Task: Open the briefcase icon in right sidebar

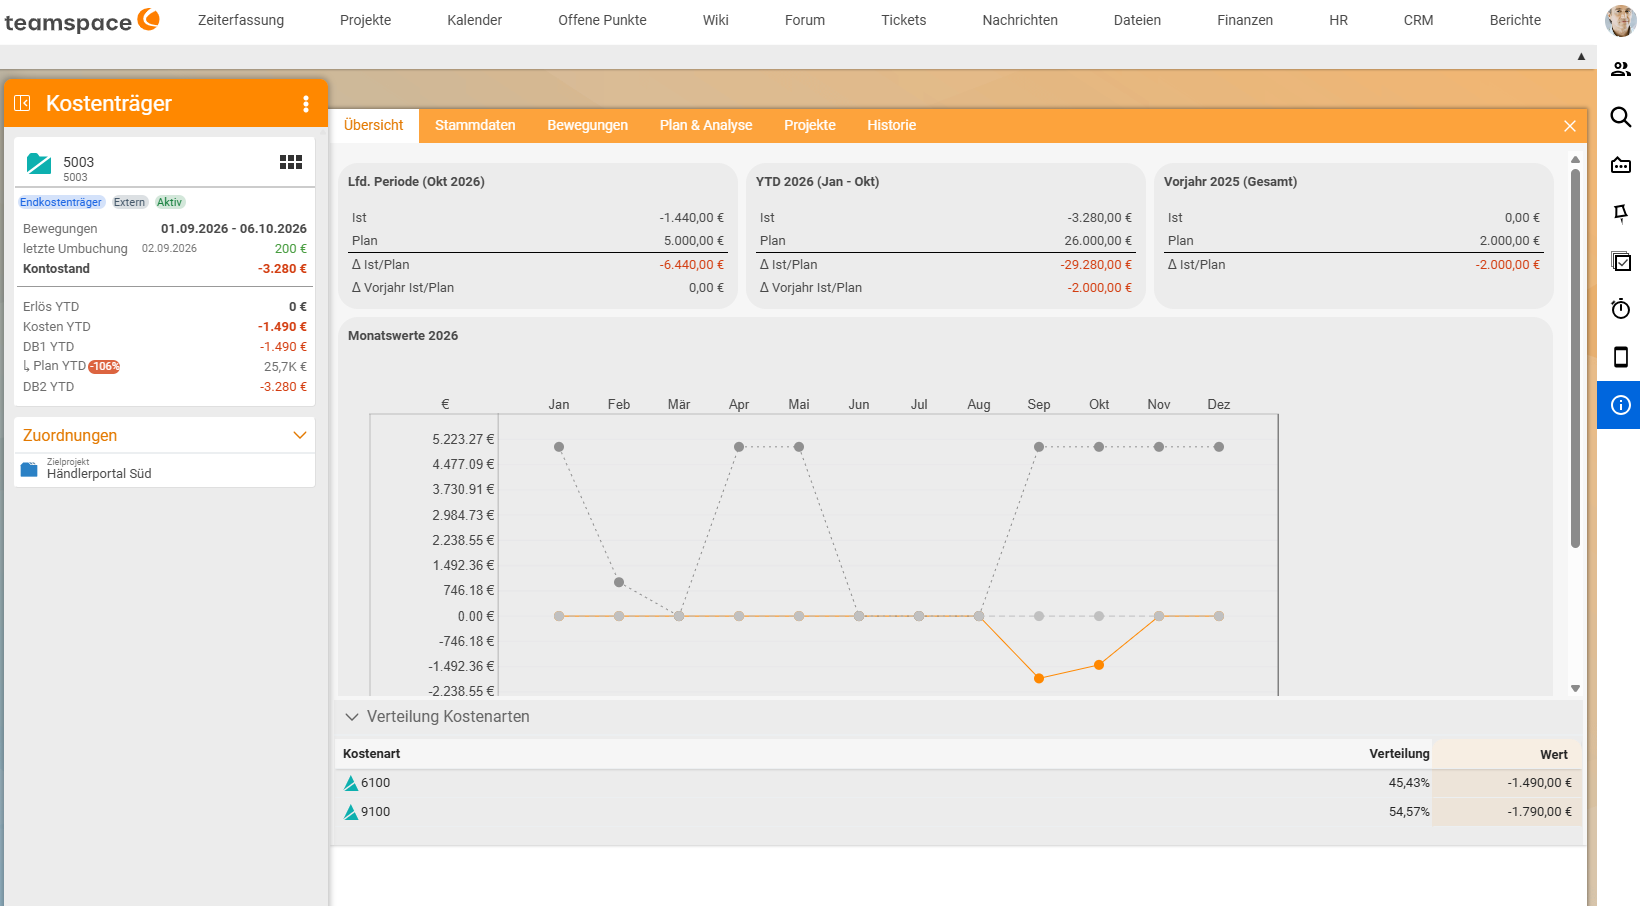Action: (1621, 165)
